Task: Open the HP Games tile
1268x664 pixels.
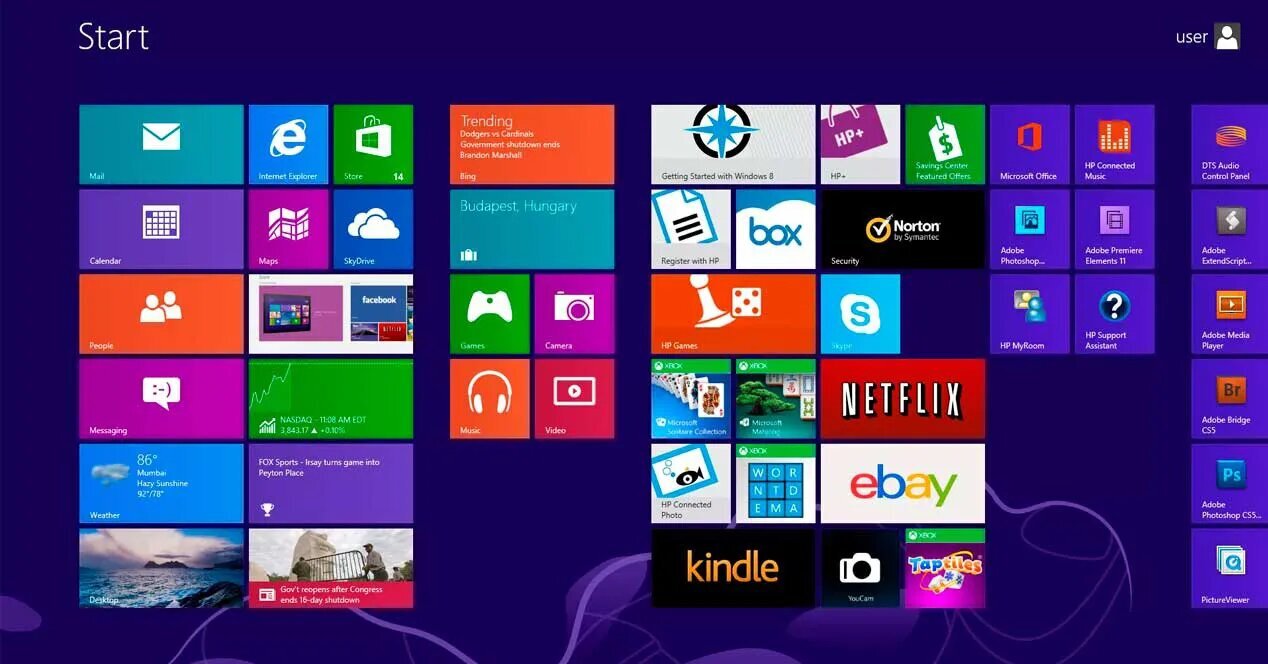Action: [733, 314]
